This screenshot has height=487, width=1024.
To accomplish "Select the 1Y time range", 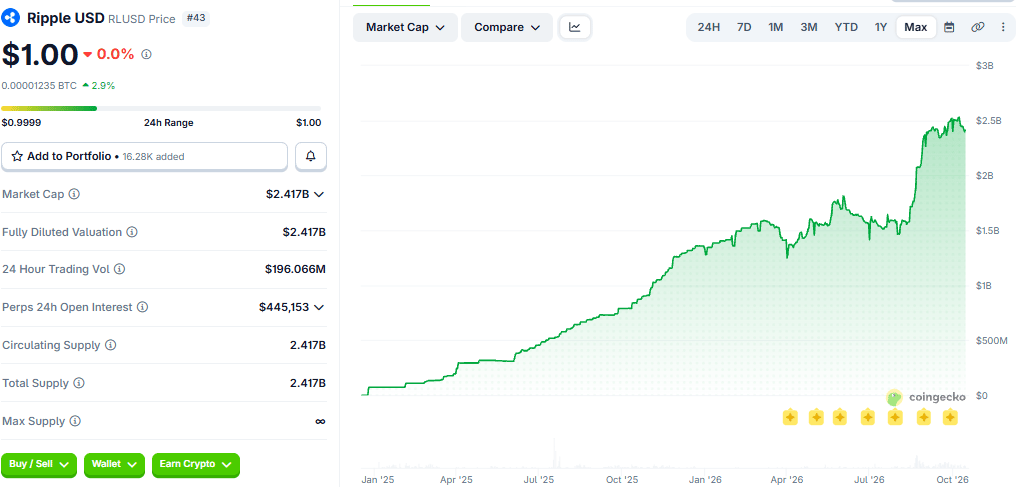I will (x=881, y=27).
